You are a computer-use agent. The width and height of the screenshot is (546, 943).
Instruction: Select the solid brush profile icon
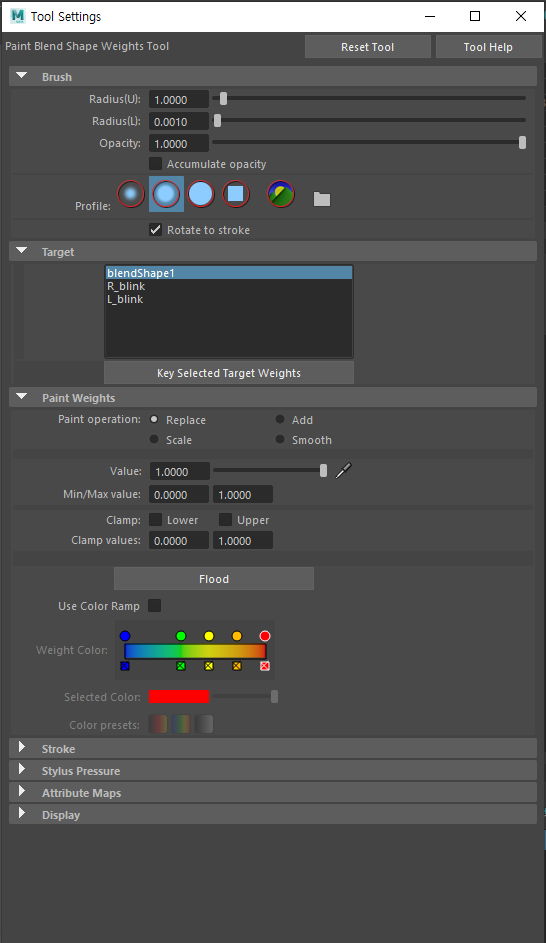(x=201, y=194)
